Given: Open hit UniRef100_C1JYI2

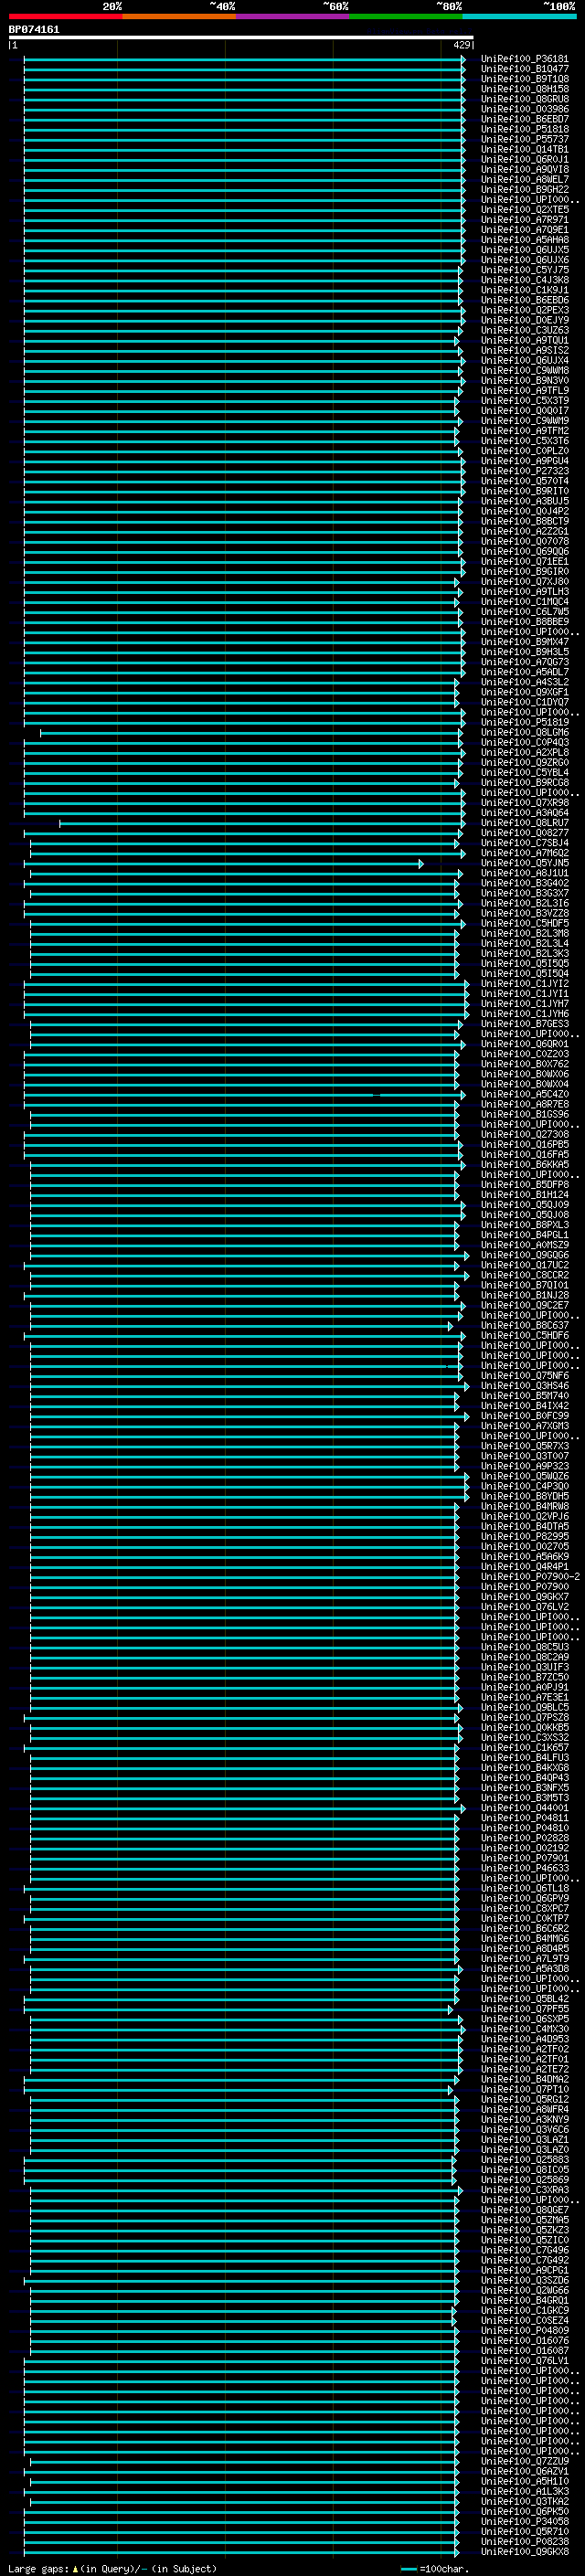Looking at the screenshot, I should click(524, 983).
